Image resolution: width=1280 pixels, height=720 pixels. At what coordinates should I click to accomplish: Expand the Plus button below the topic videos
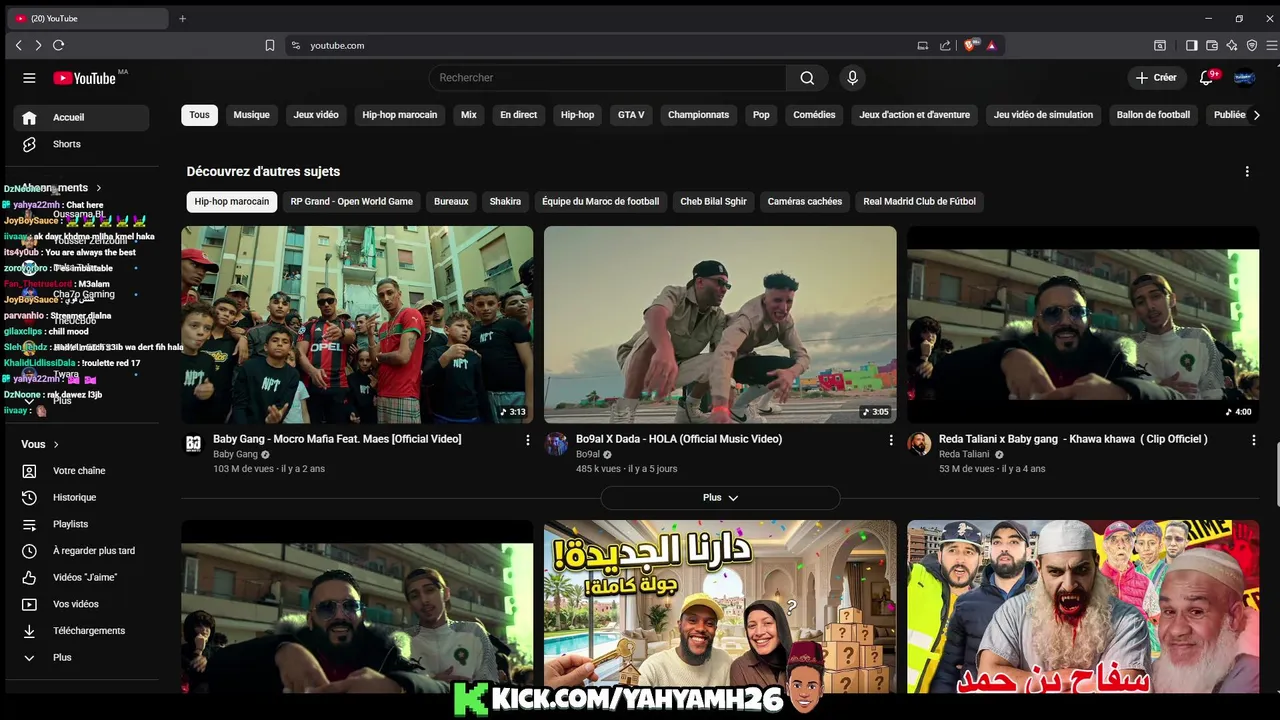click(x=720, y=498)
